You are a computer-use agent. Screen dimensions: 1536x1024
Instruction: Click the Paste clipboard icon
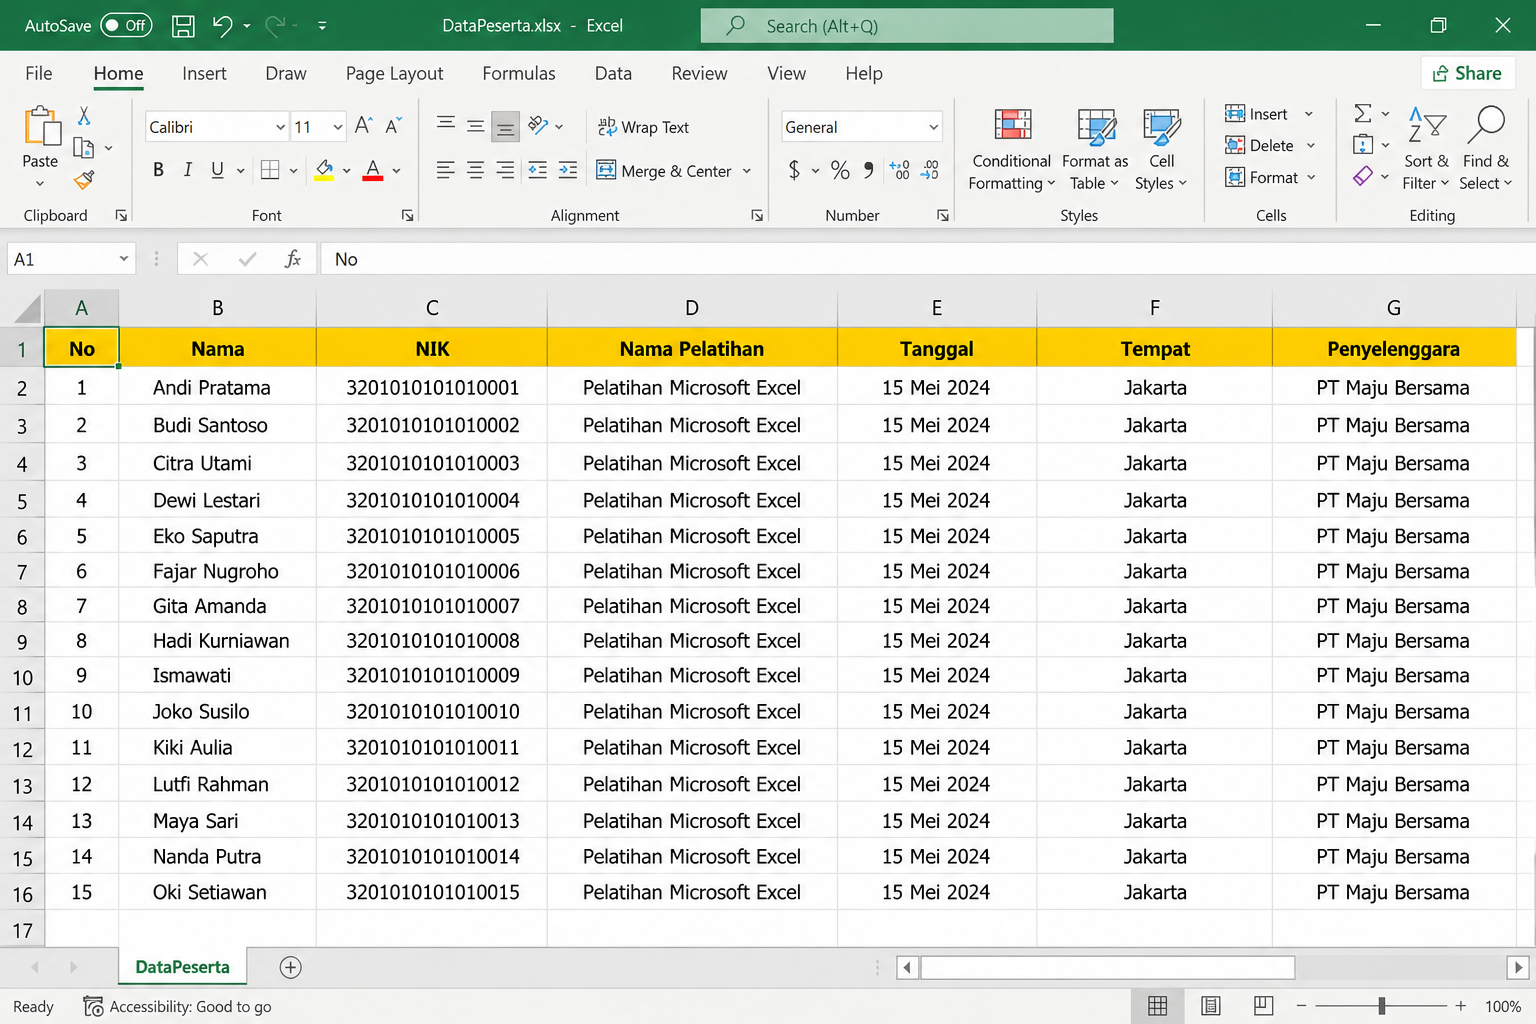coord(41,127)
